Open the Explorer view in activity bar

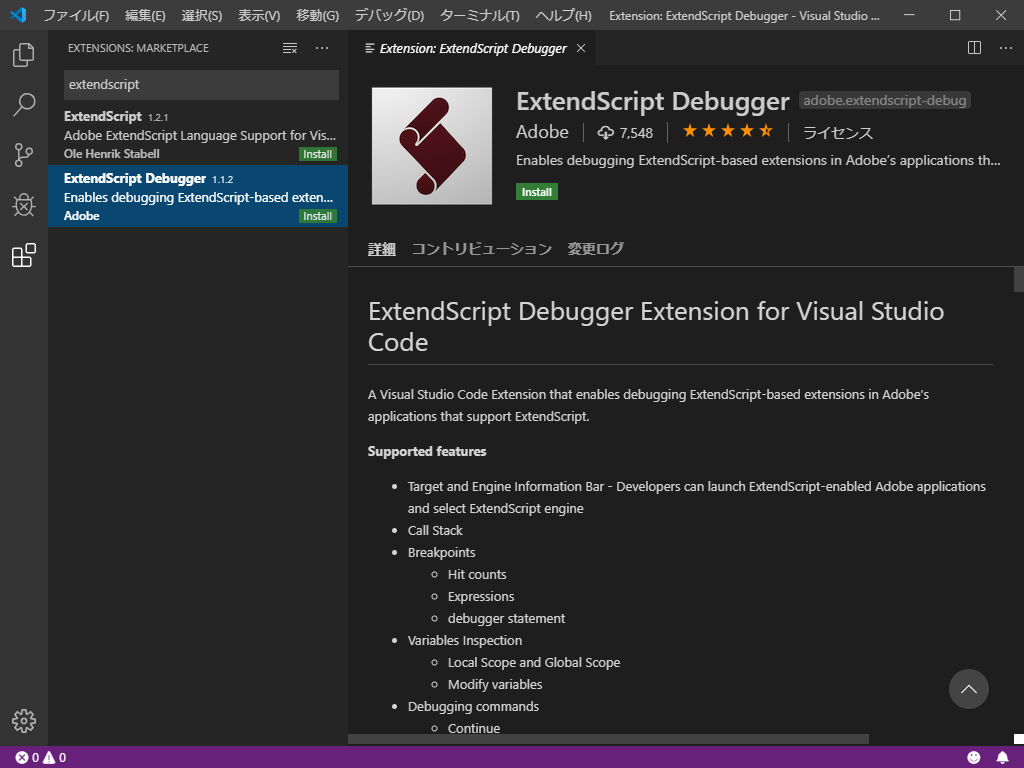24,55
